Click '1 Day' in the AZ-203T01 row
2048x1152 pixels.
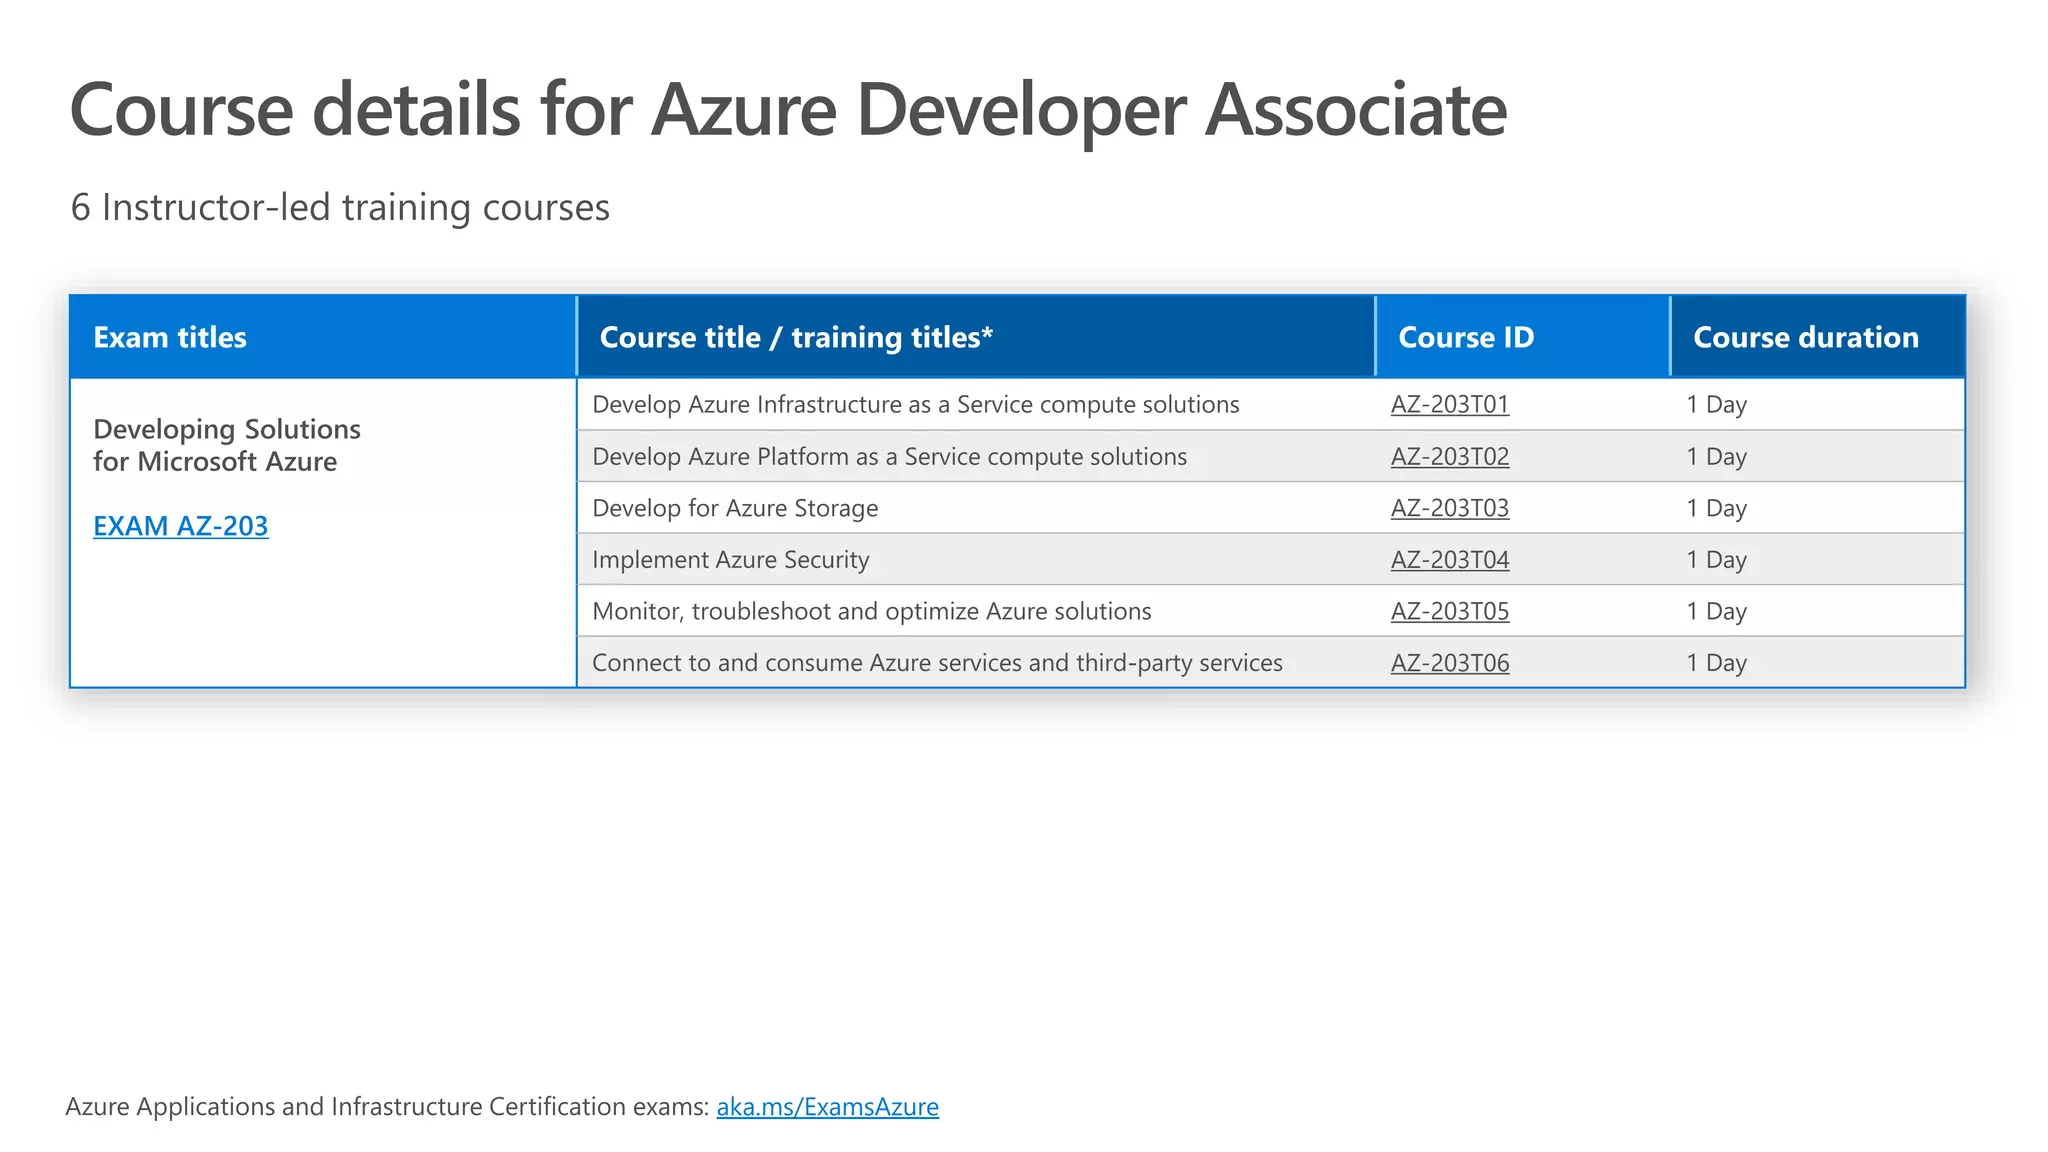1717,405
